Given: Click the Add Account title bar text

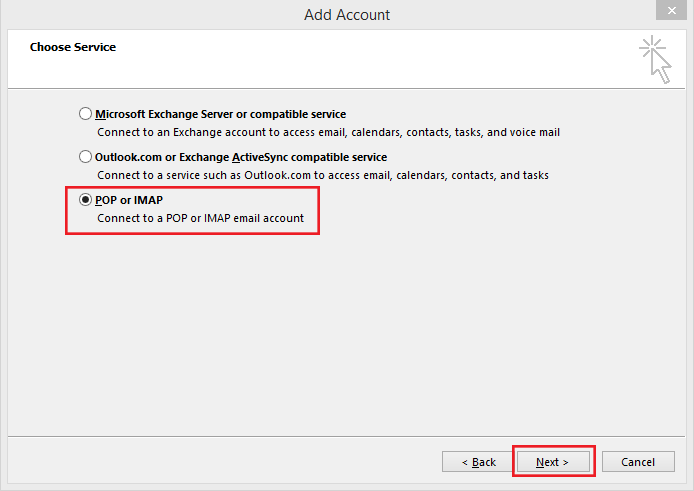Looking at the screenshot, I should click(347, 15).
